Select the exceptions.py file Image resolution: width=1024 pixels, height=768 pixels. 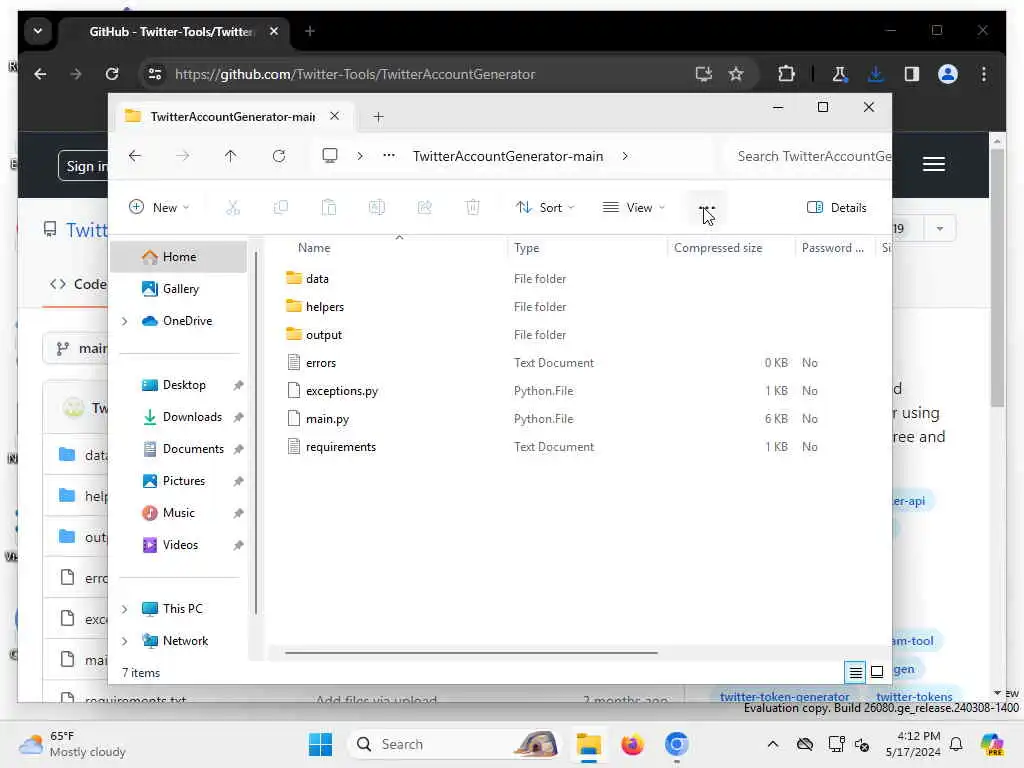[x=342, y=391]
